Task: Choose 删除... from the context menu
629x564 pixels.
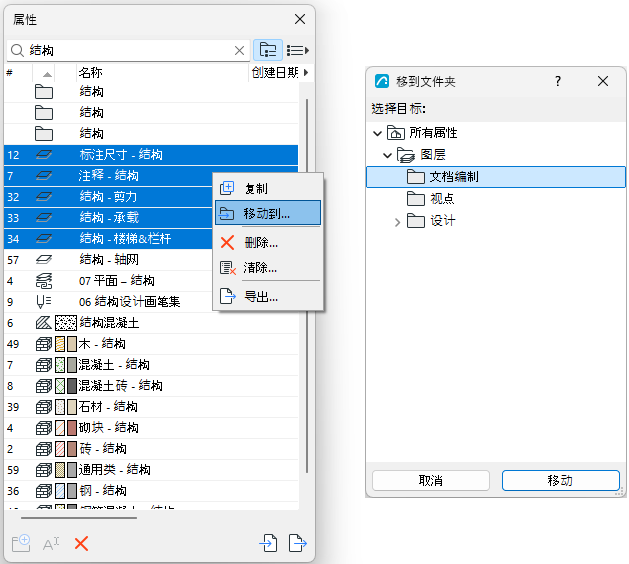Action: [268, 242]
